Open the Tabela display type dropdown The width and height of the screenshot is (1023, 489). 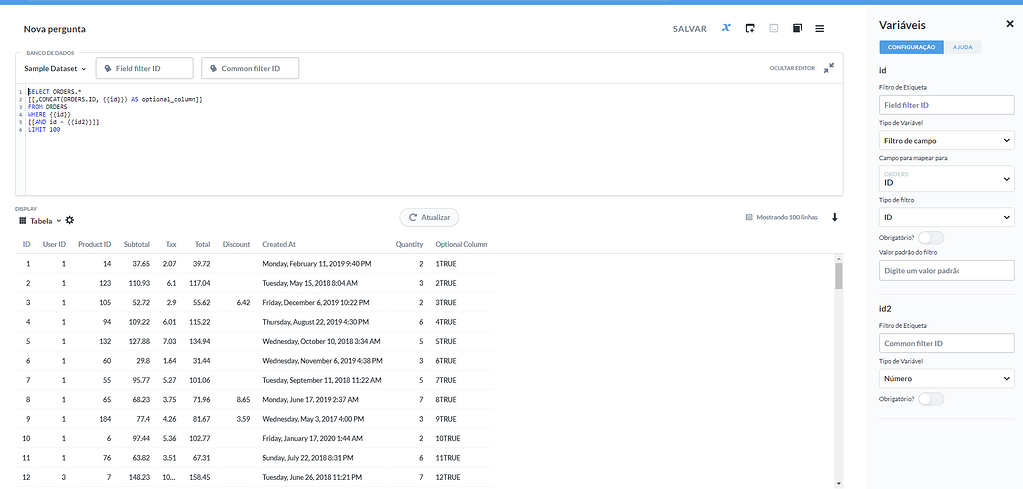40,221
